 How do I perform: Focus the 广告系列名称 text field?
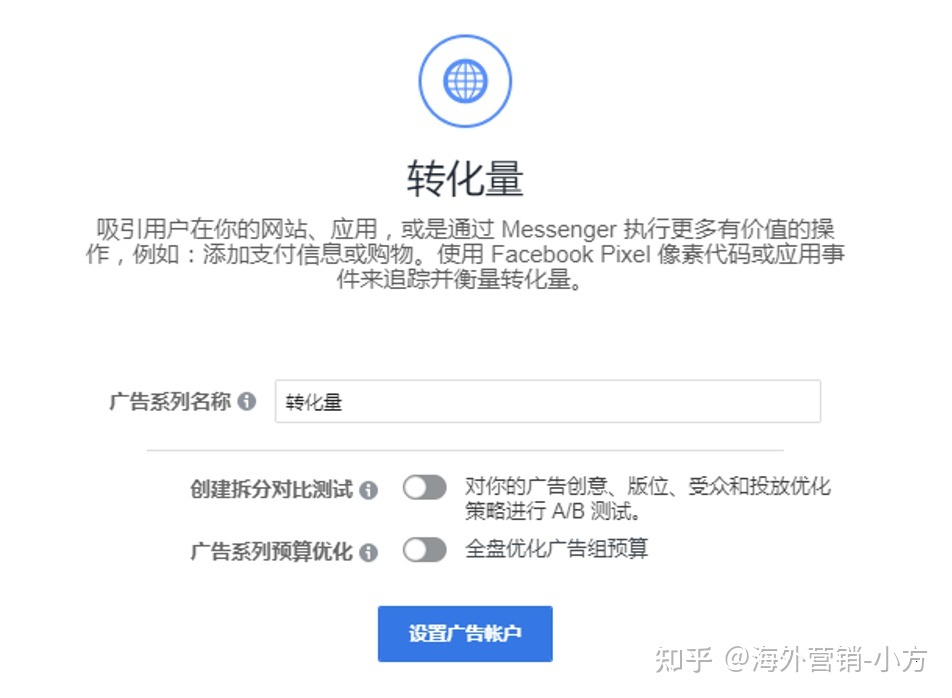pyautogui.click(x=548, y=401)
